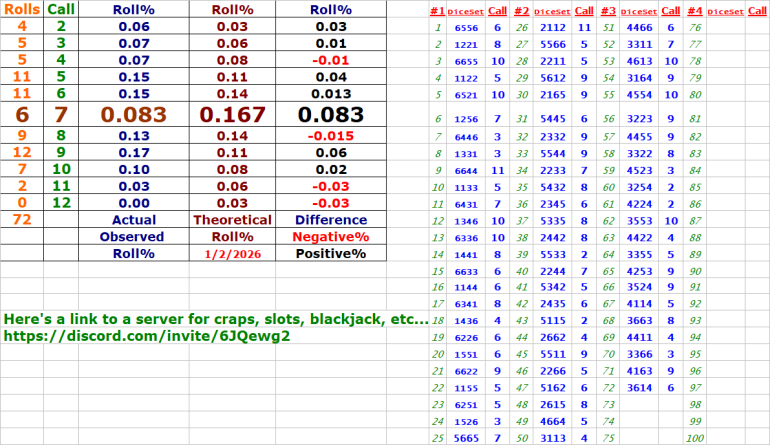Select roll number 100 cell
Image resolution: width=770 pixels, height=445 pixels.
coord(696,438)
